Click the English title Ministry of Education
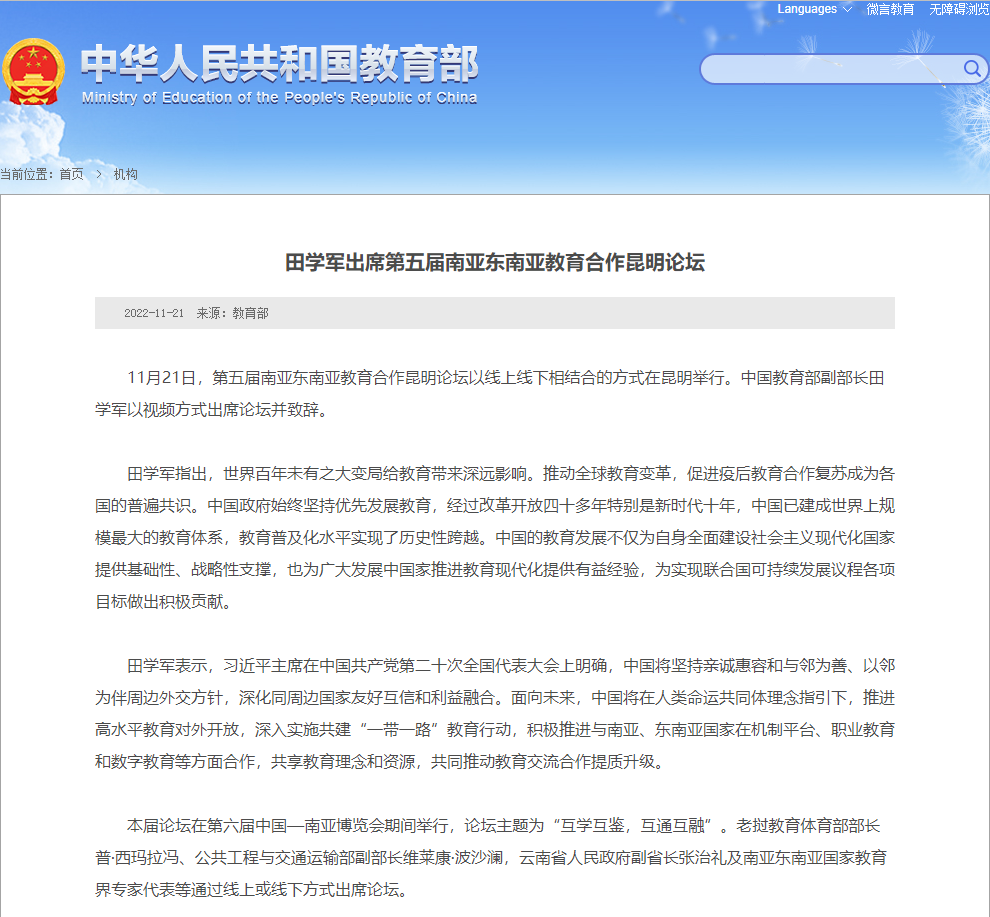Viewport: 990px width, 917px height. click(280, 98)
